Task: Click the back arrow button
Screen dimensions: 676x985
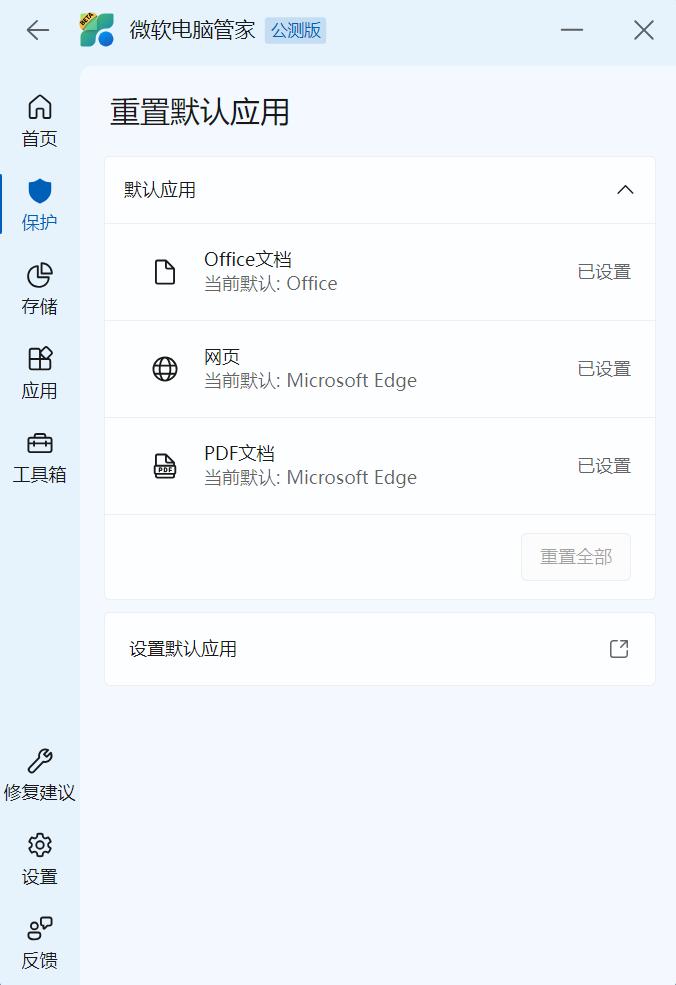Action: 37,30
